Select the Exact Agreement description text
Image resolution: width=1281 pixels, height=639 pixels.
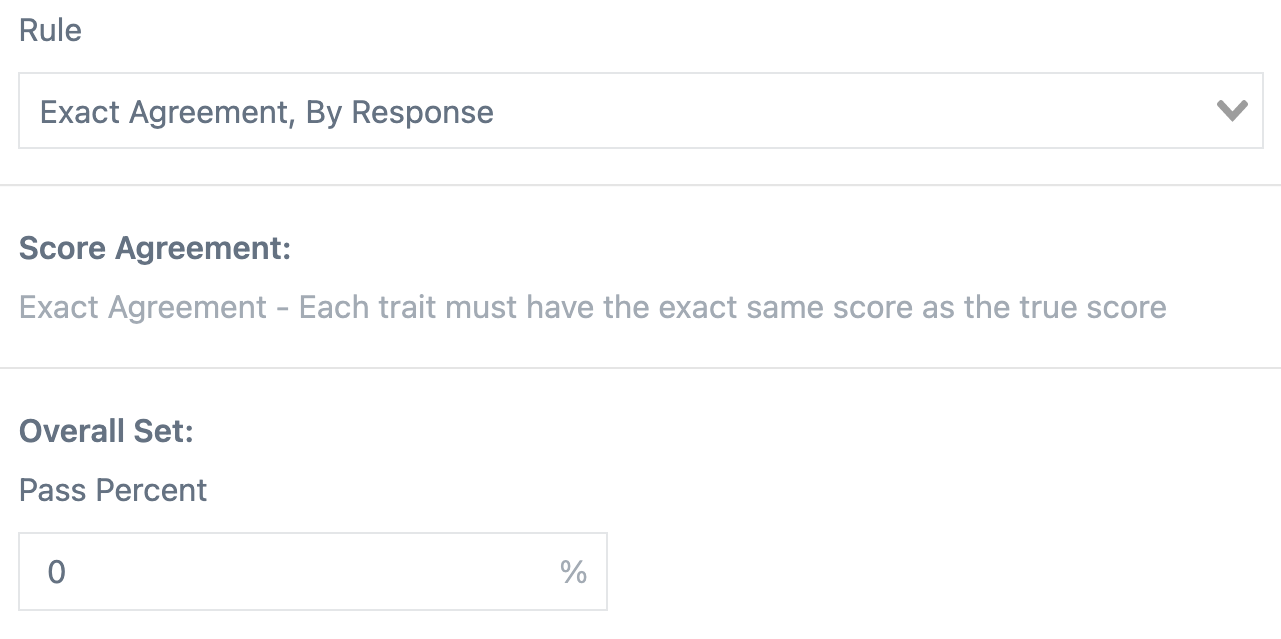592,307
